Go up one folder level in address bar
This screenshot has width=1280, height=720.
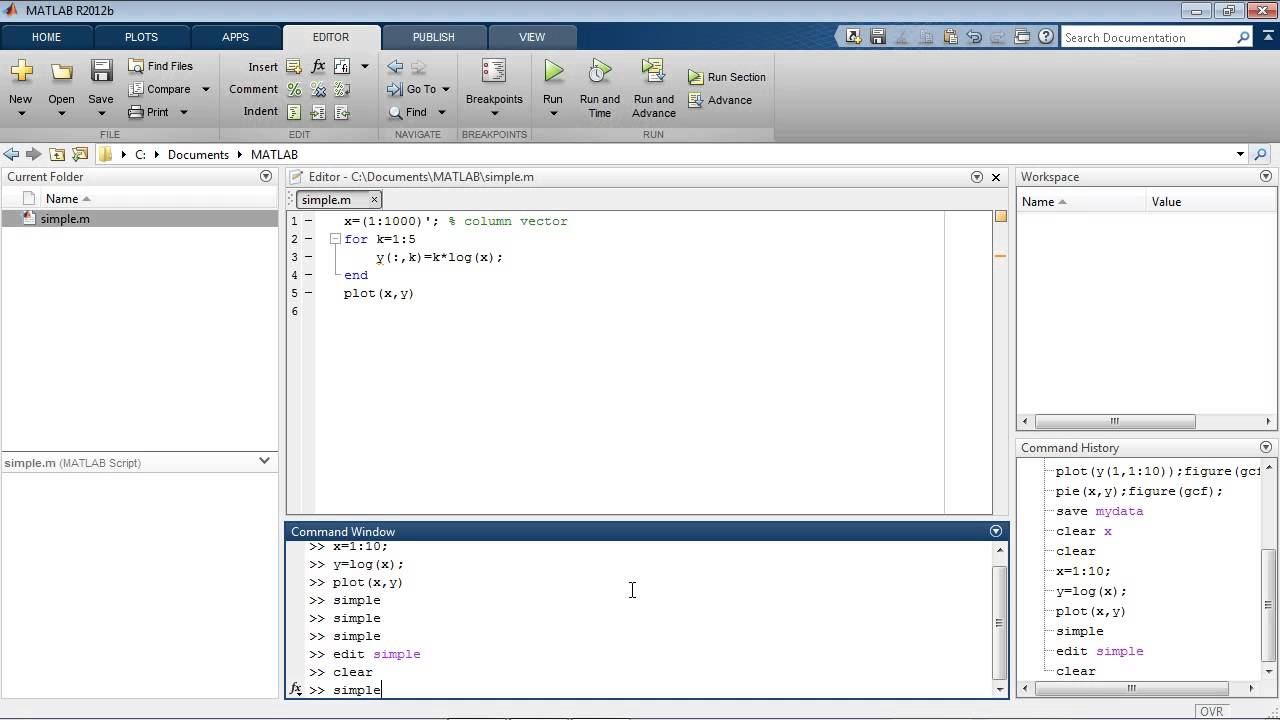click(57, 154)
